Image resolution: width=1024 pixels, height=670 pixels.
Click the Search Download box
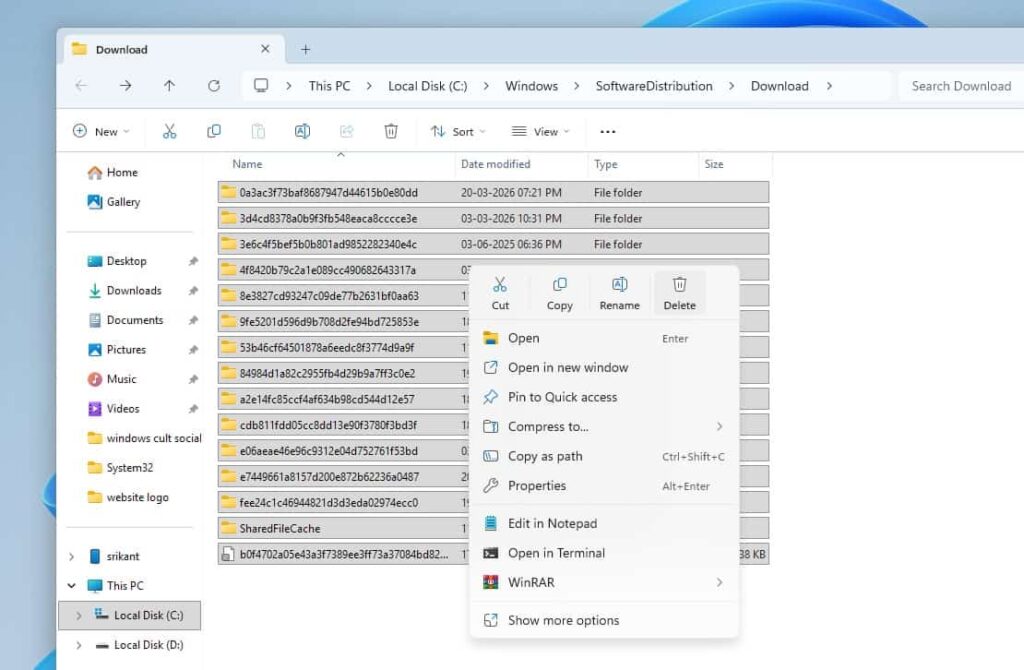click(961, 86)
